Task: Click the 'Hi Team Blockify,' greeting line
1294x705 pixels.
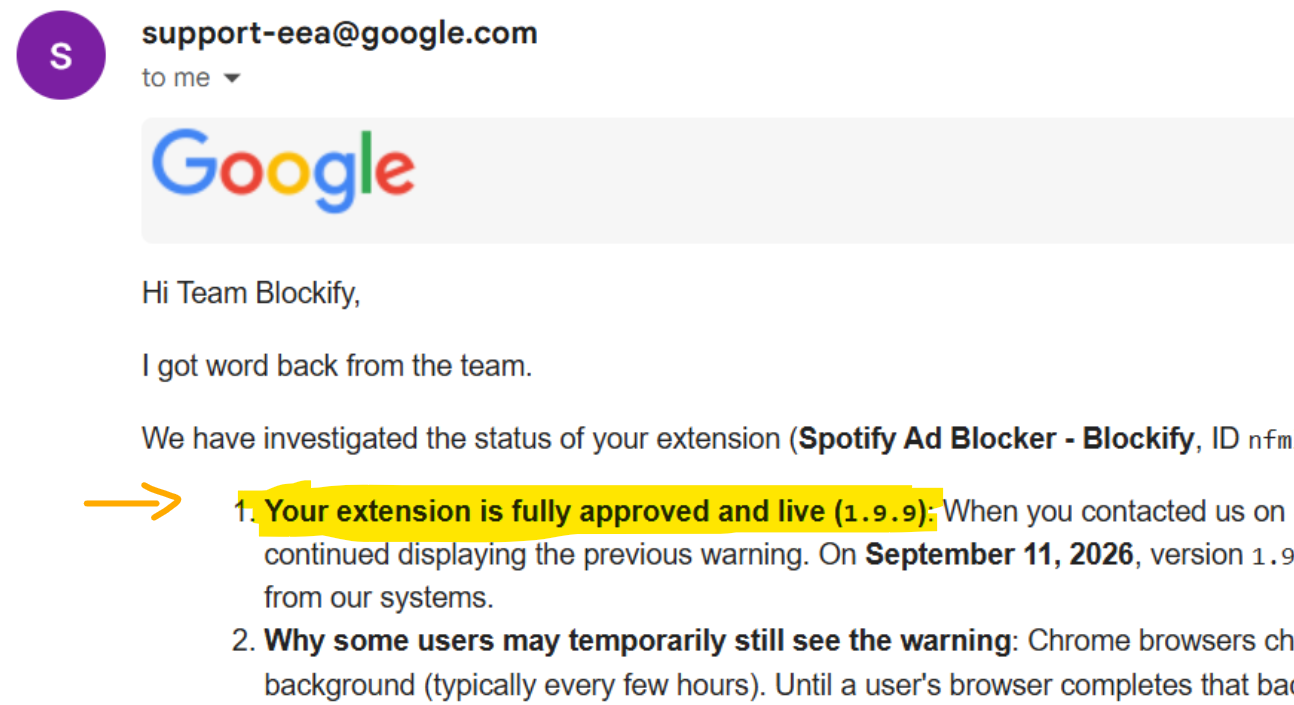Action: coord(251,294)
